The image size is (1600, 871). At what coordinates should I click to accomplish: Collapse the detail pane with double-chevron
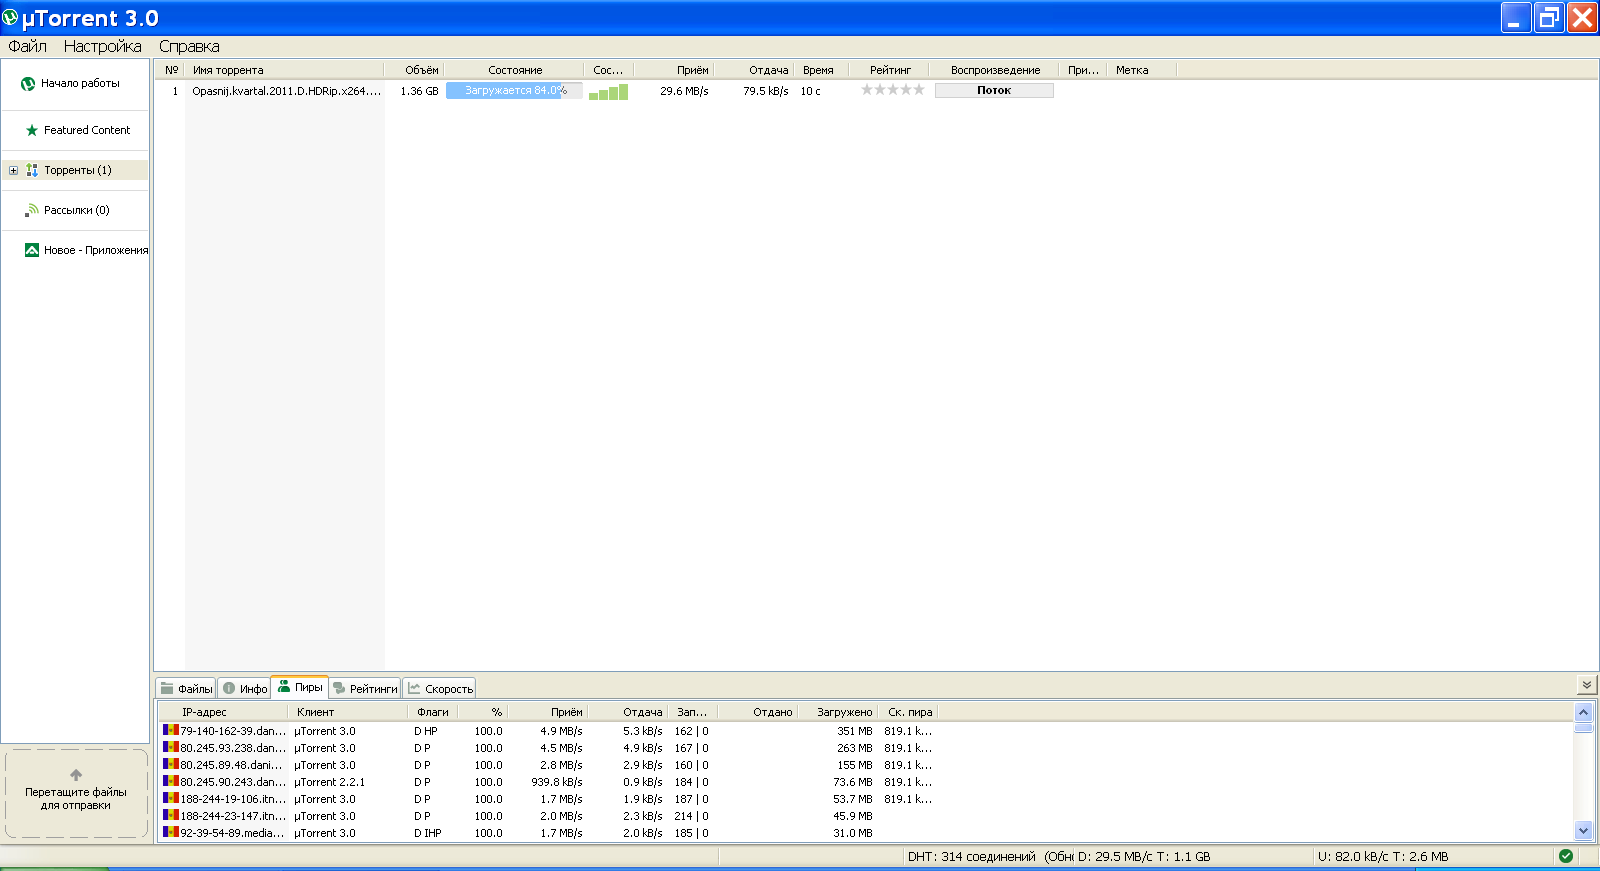point(1586,685)
